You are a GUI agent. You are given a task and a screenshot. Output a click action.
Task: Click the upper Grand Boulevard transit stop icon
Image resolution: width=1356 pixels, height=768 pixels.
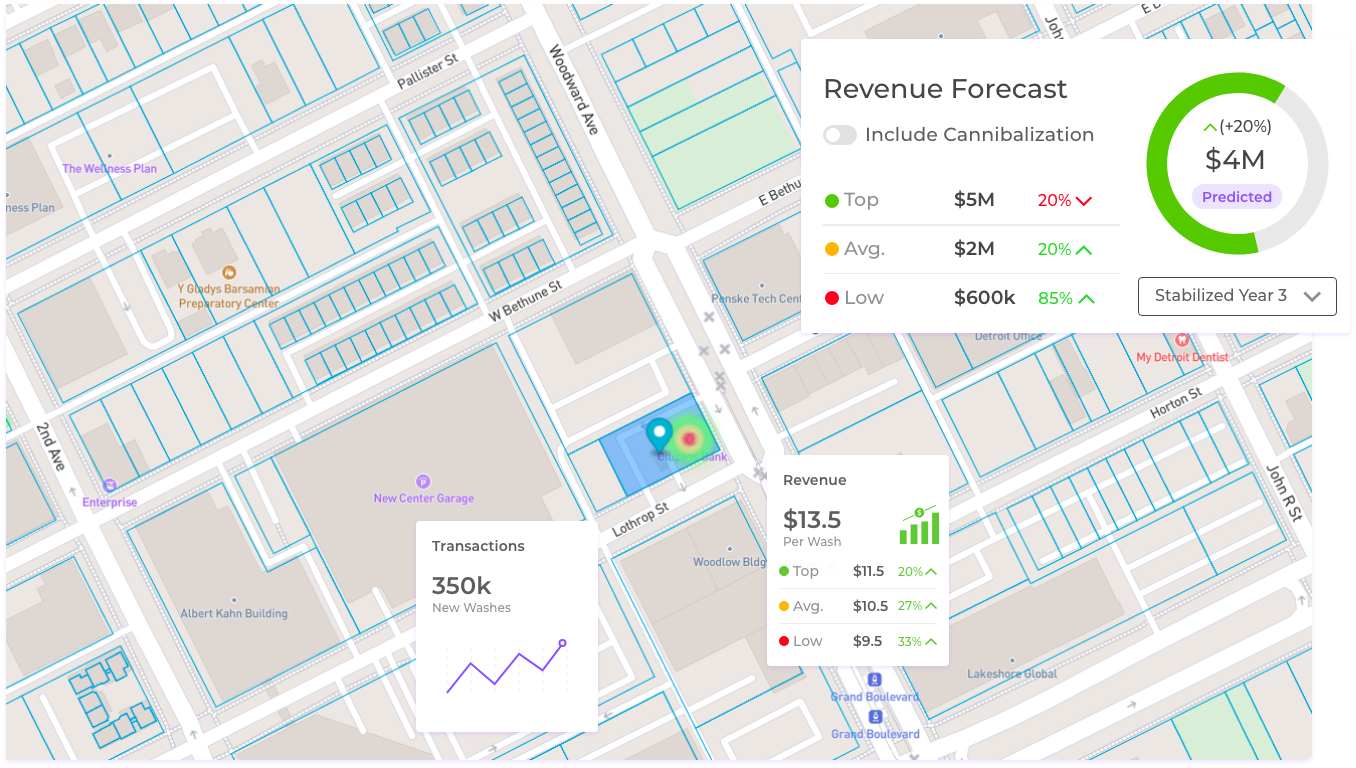(x=876, y=680)
